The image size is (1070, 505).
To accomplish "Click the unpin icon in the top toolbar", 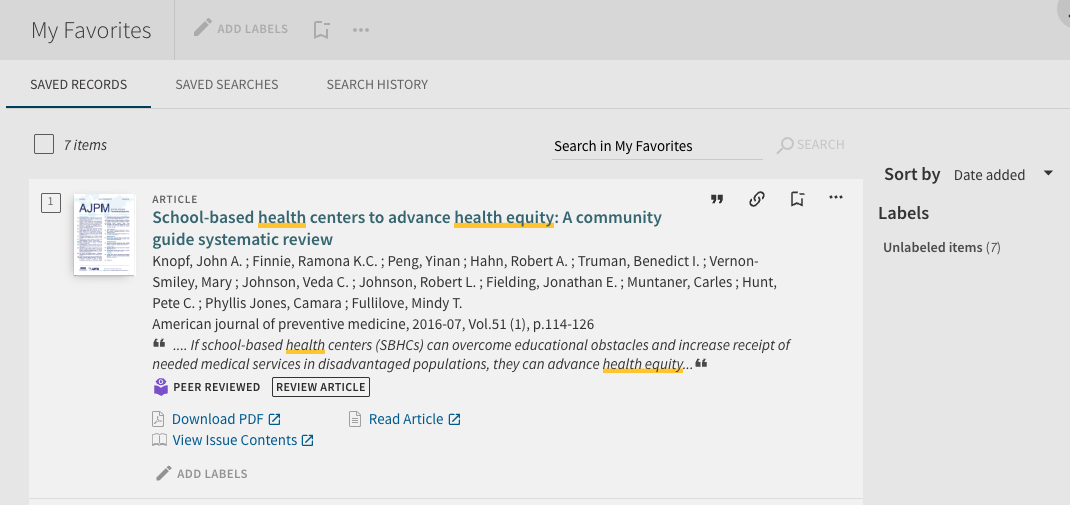I will [321, 30].
